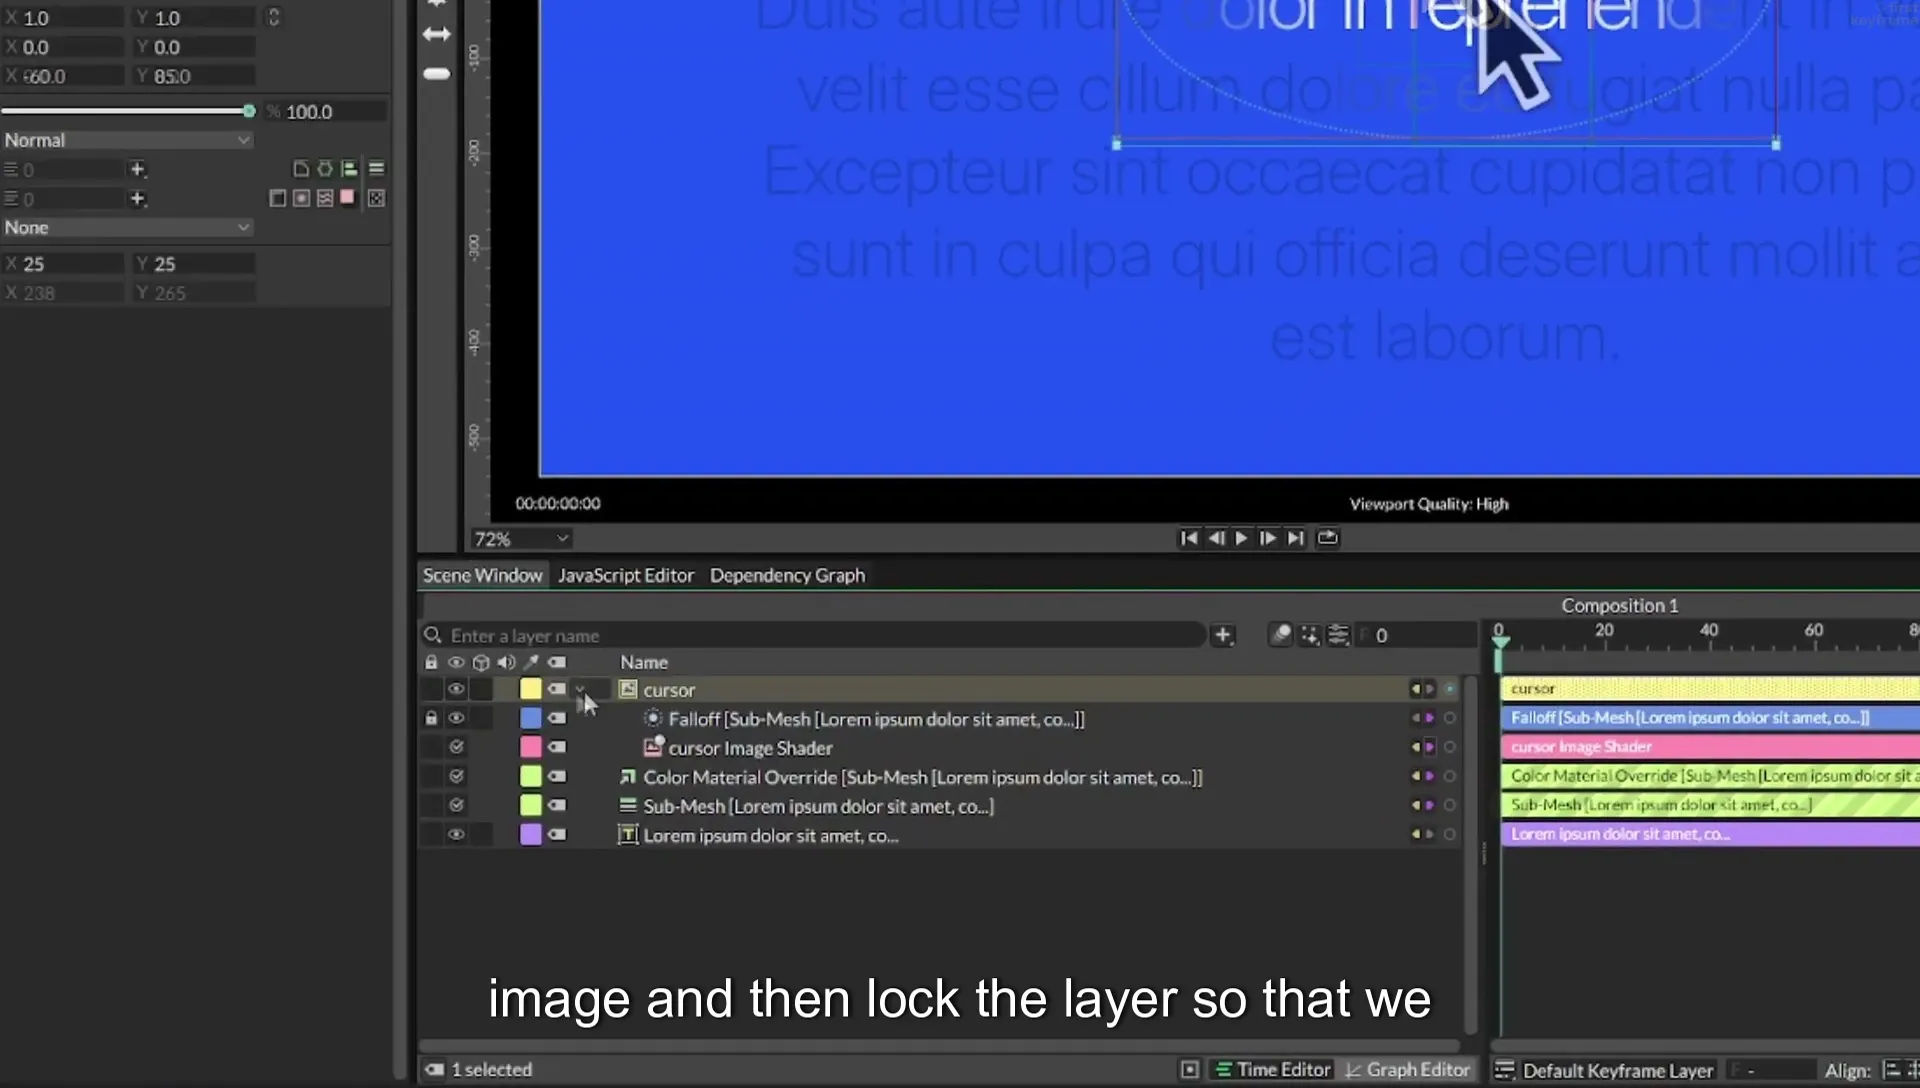The image size is (1920, 1088).
Task: Click the three-line menu icon in the attribute panel
Action: 376,169
